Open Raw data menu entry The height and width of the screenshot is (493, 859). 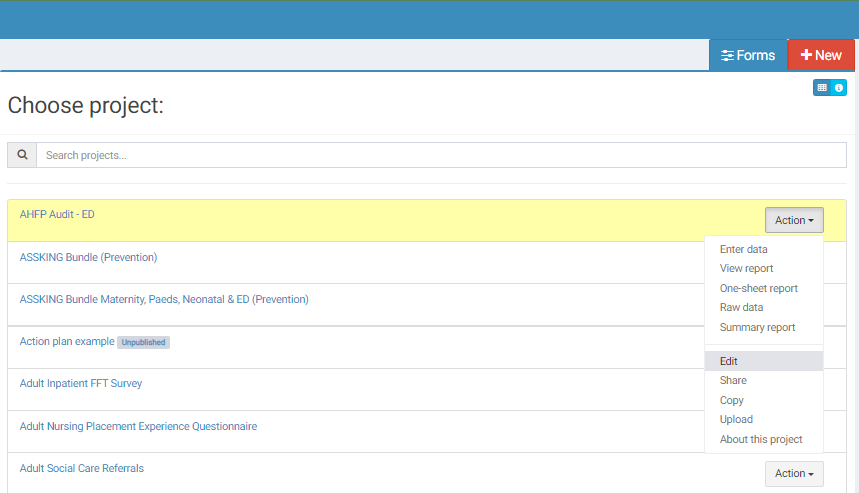click(741, 307)
